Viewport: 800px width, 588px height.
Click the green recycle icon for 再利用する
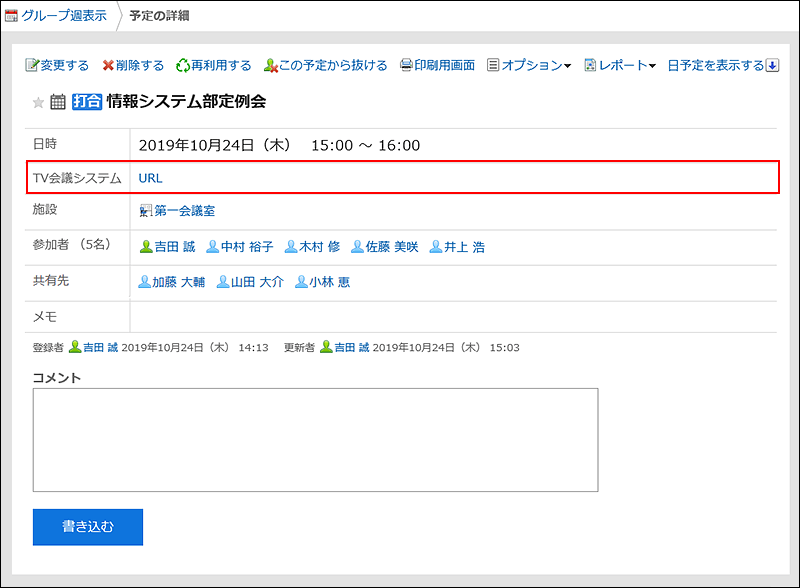point(183,65)
